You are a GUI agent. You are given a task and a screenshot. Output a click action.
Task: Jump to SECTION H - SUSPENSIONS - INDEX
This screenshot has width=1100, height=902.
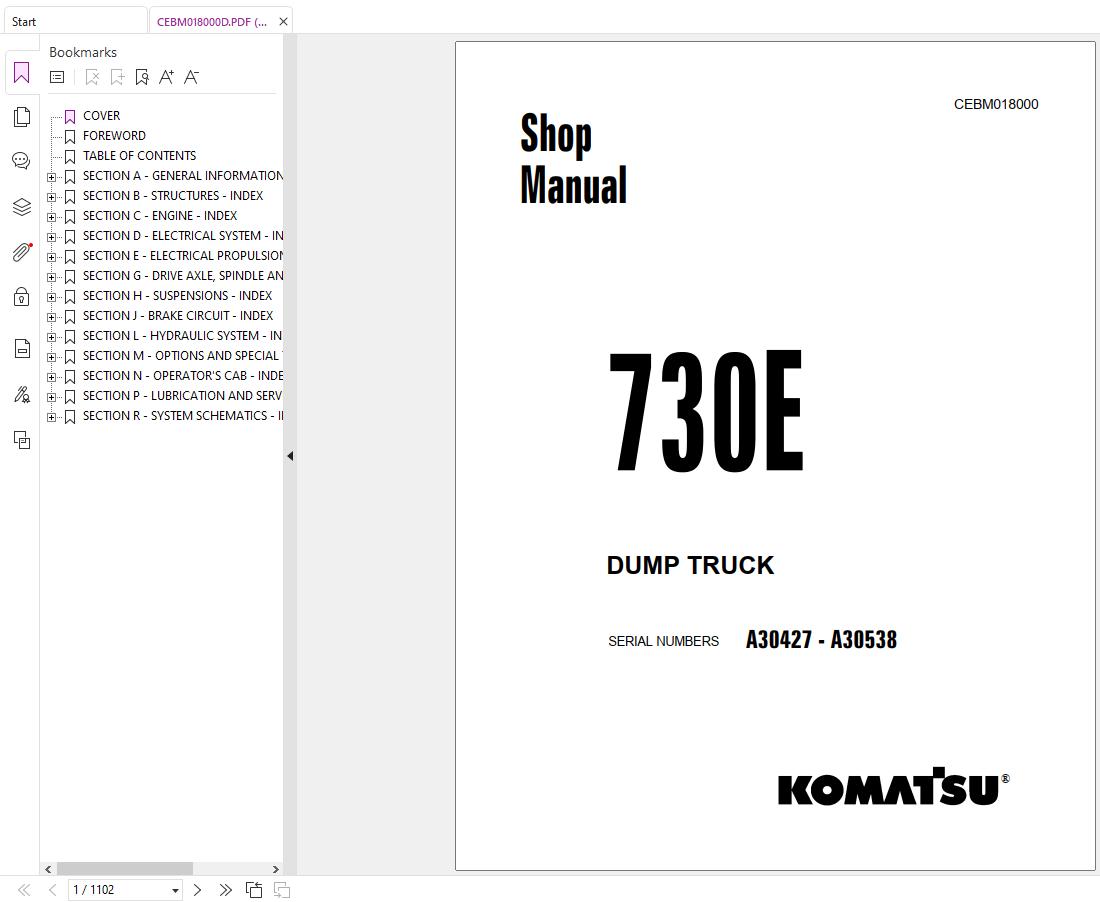(177, 295)
